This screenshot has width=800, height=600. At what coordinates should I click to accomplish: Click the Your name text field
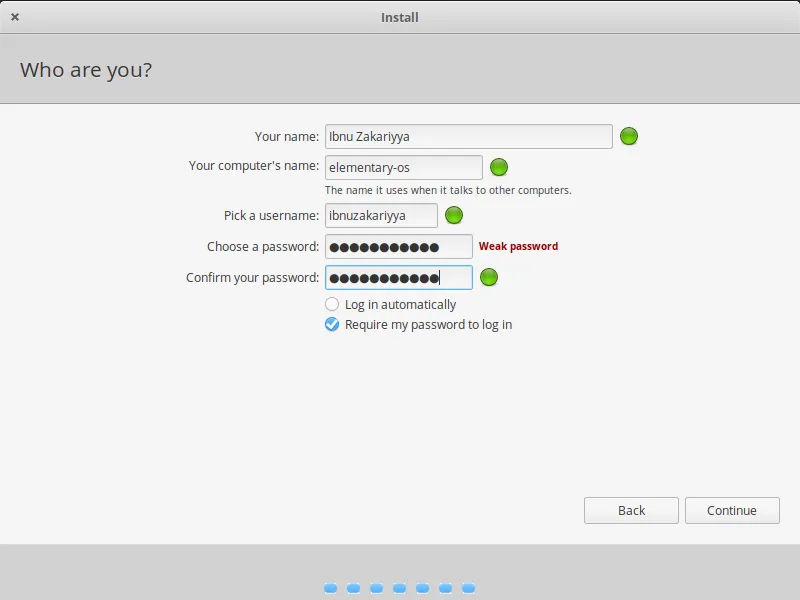468,137
